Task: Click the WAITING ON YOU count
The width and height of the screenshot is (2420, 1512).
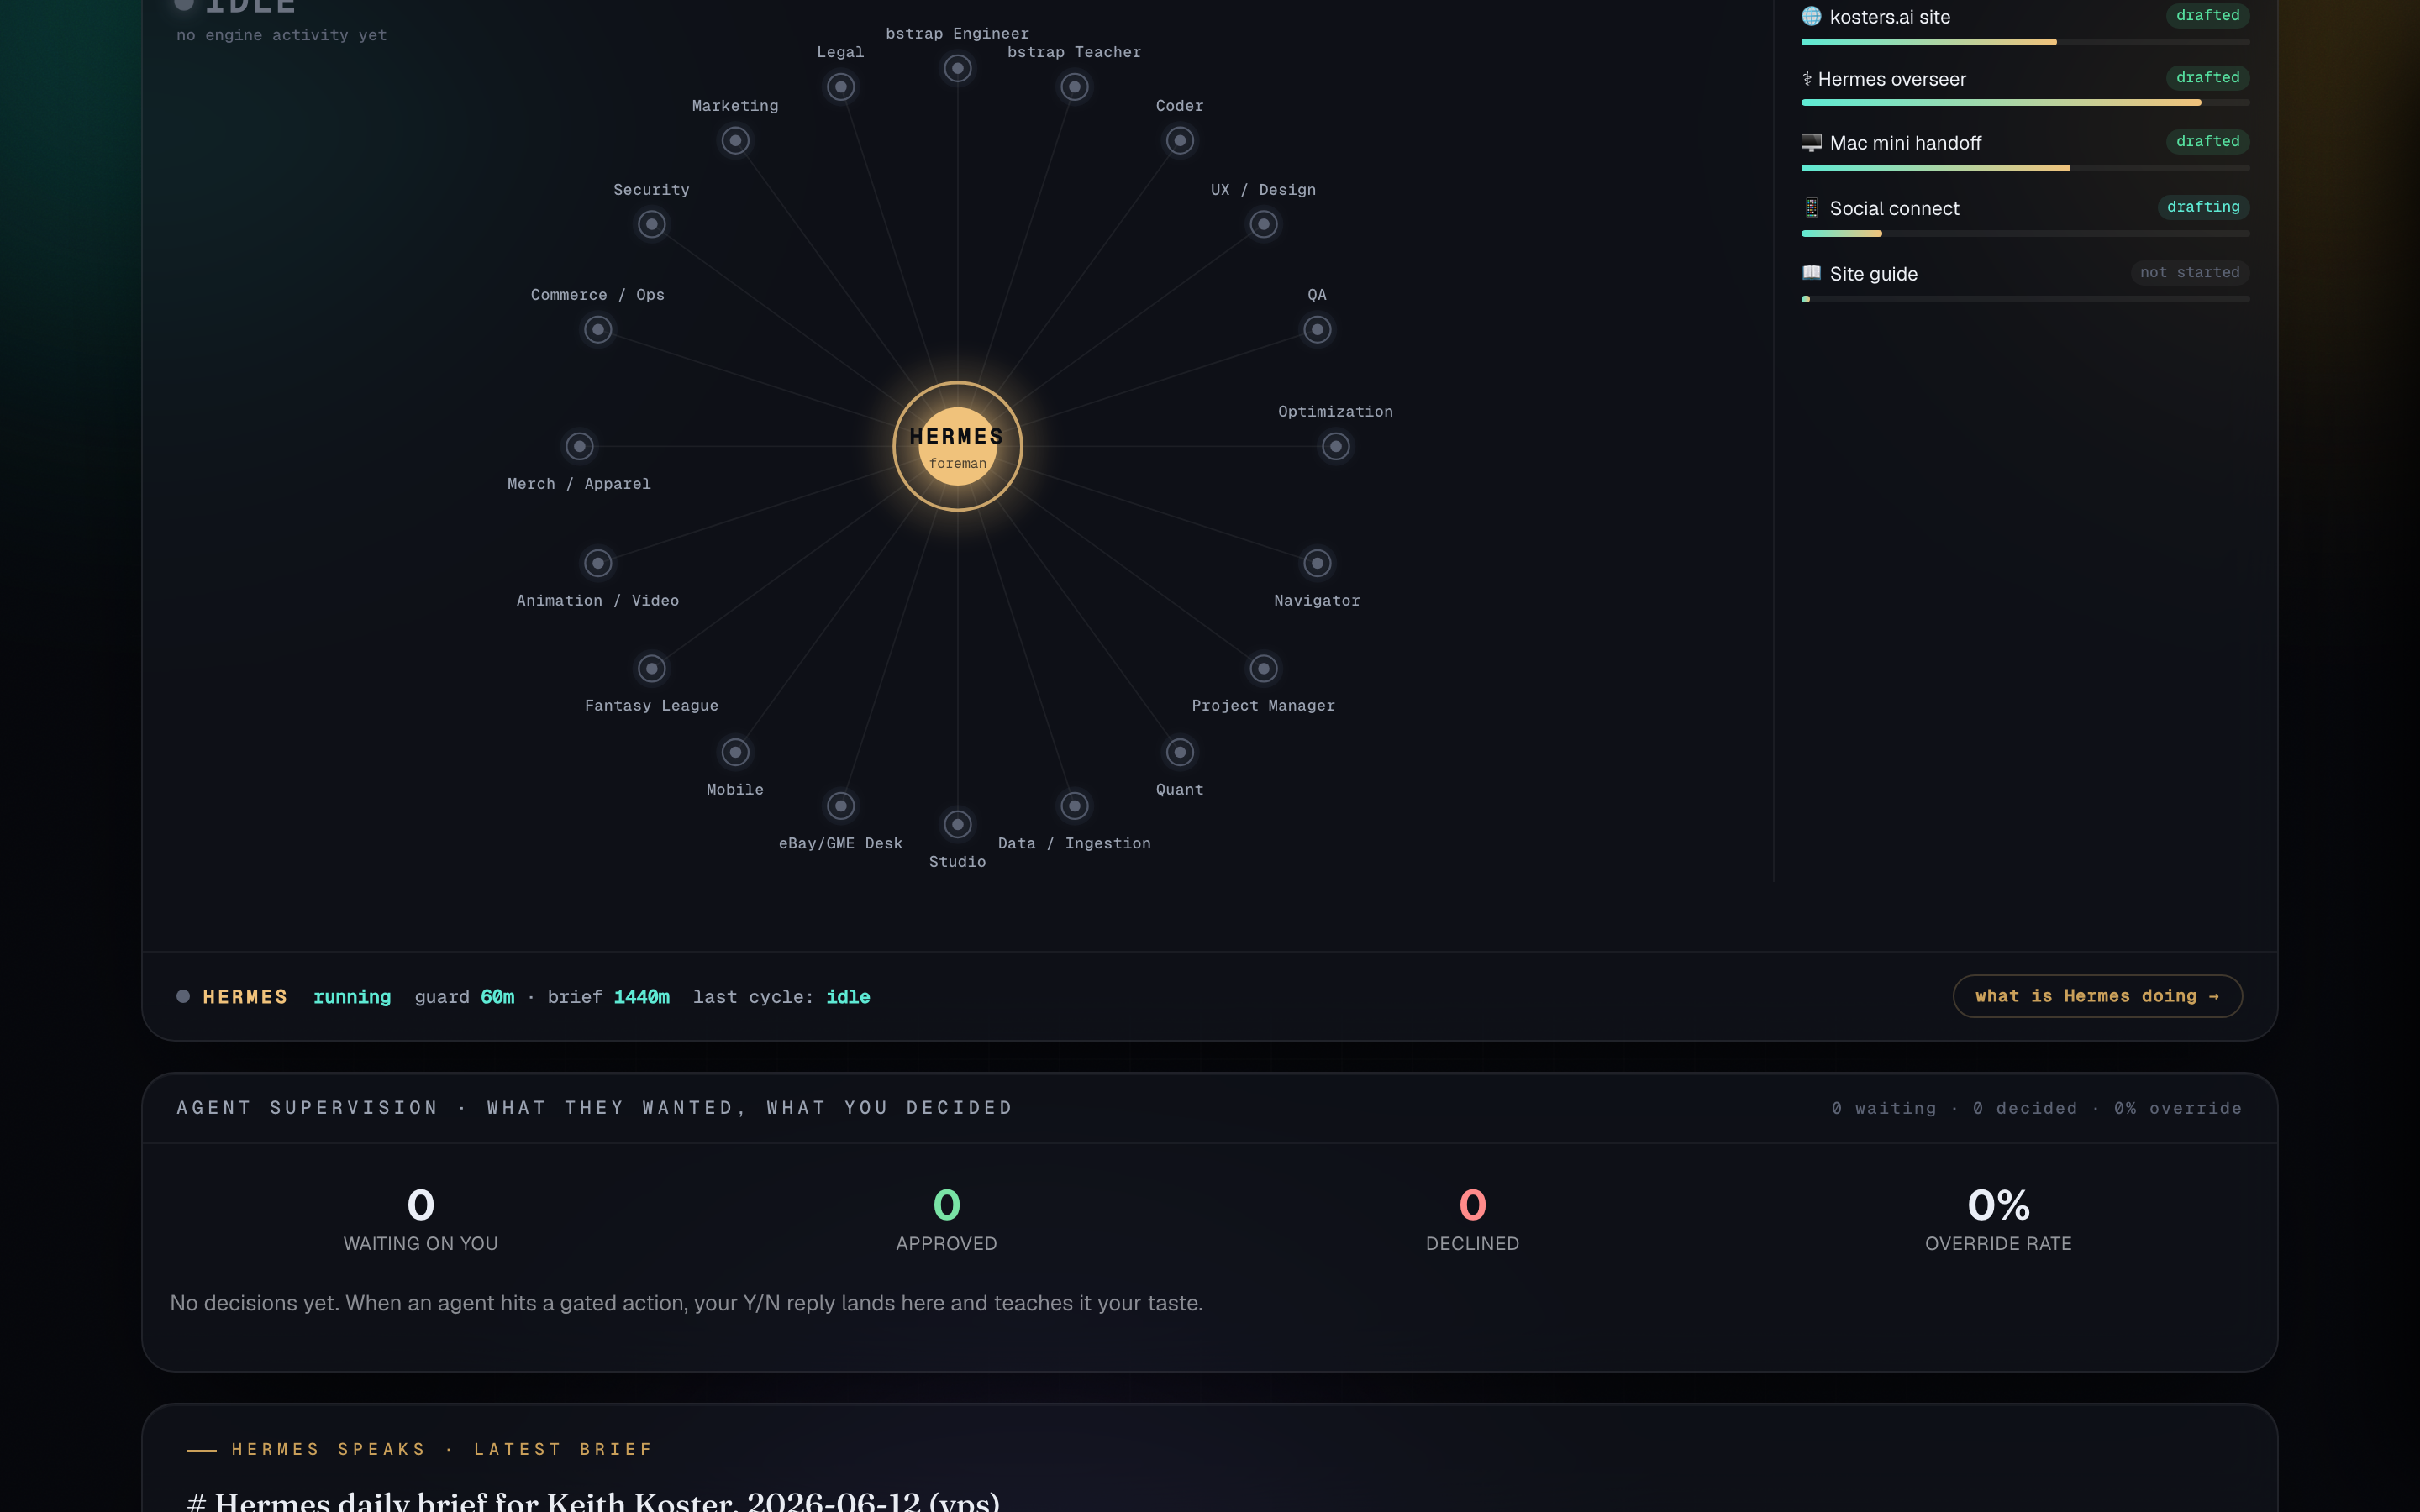Action: tap(420, 1205)
